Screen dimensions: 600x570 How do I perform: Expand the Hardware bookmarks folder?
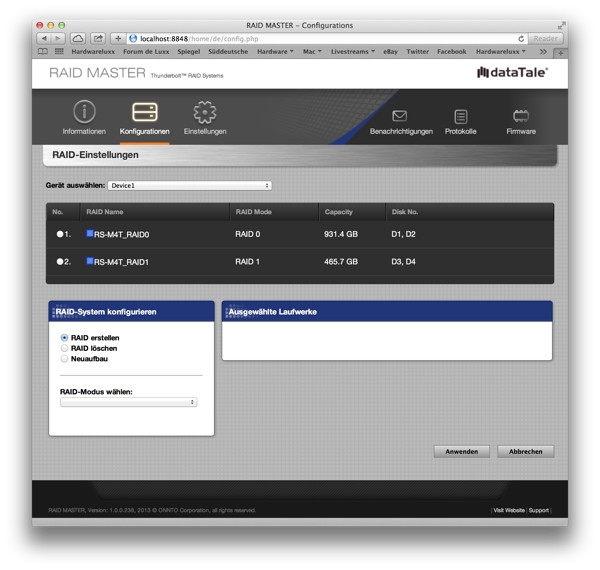tap(275, 51)
